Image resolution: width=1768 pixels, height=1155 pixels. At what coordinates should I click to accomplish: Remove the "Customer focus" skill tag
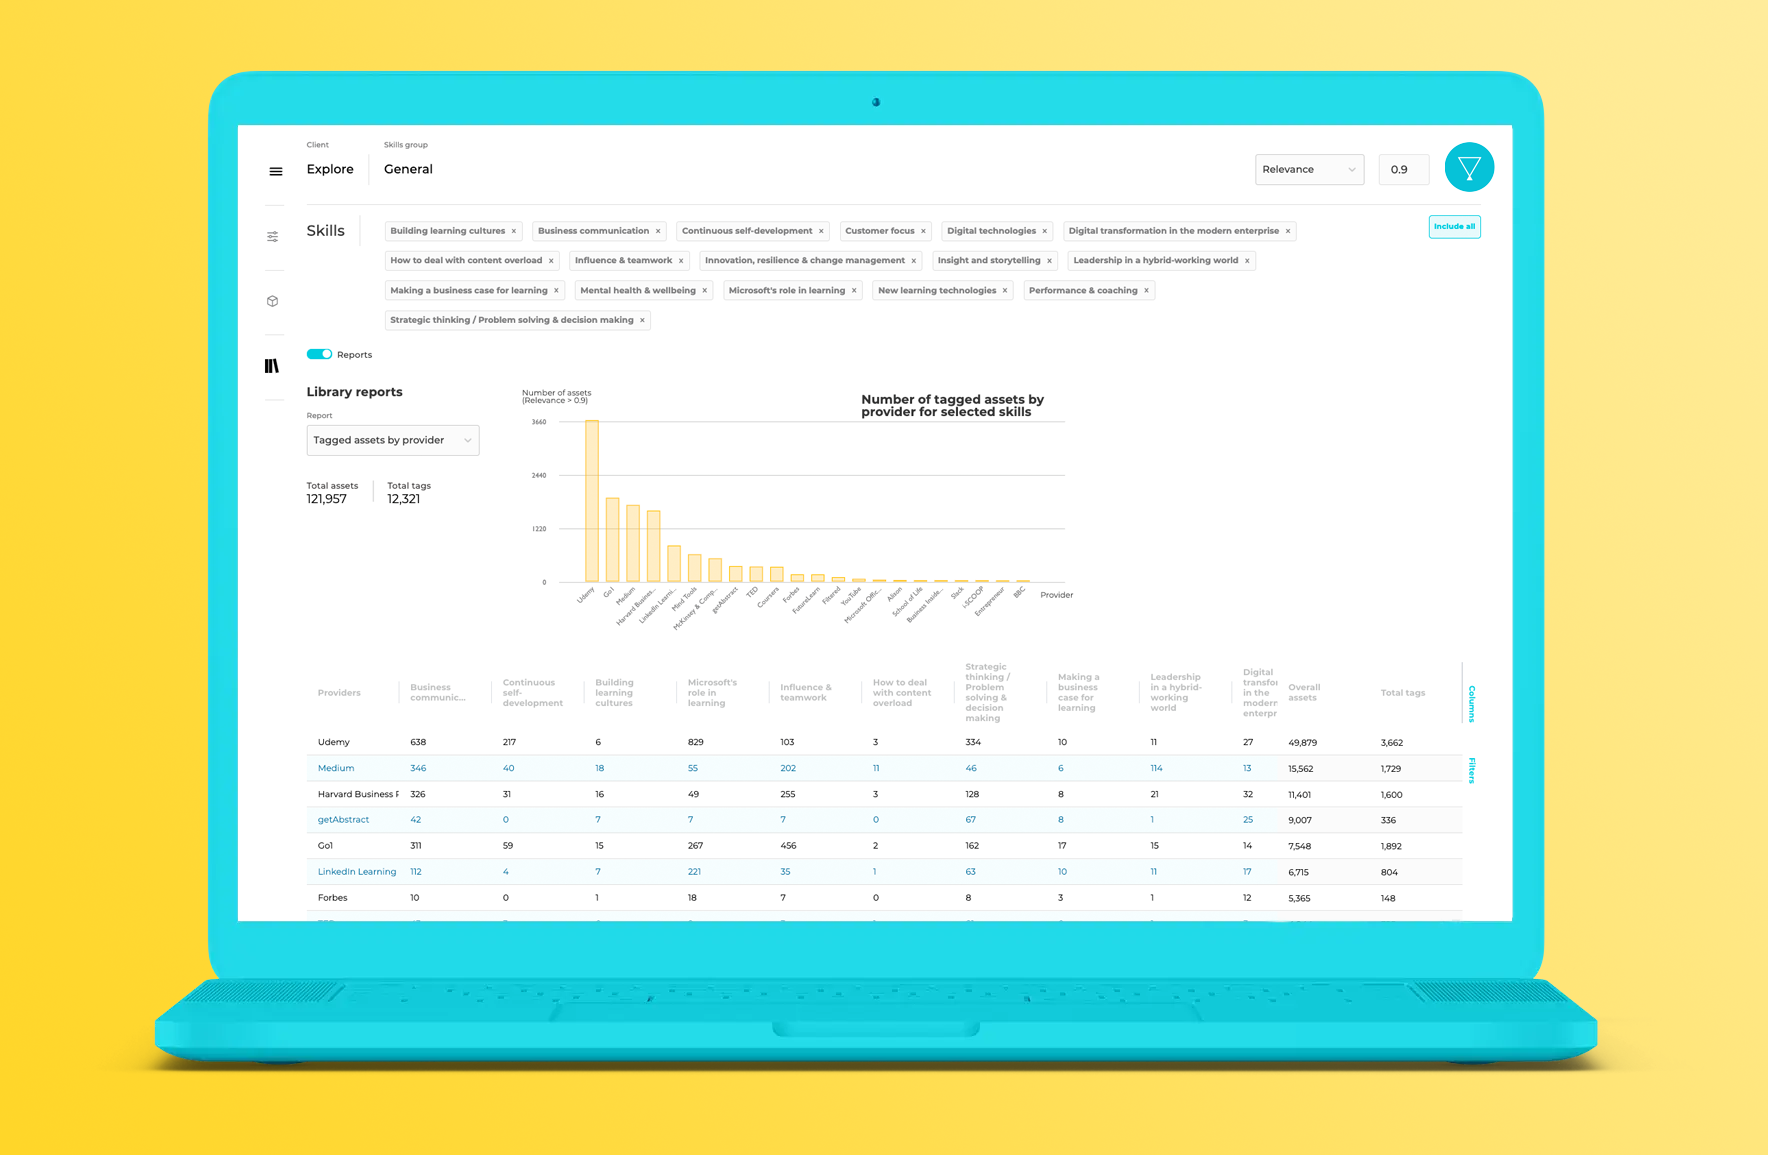click(x=922, y=230)
